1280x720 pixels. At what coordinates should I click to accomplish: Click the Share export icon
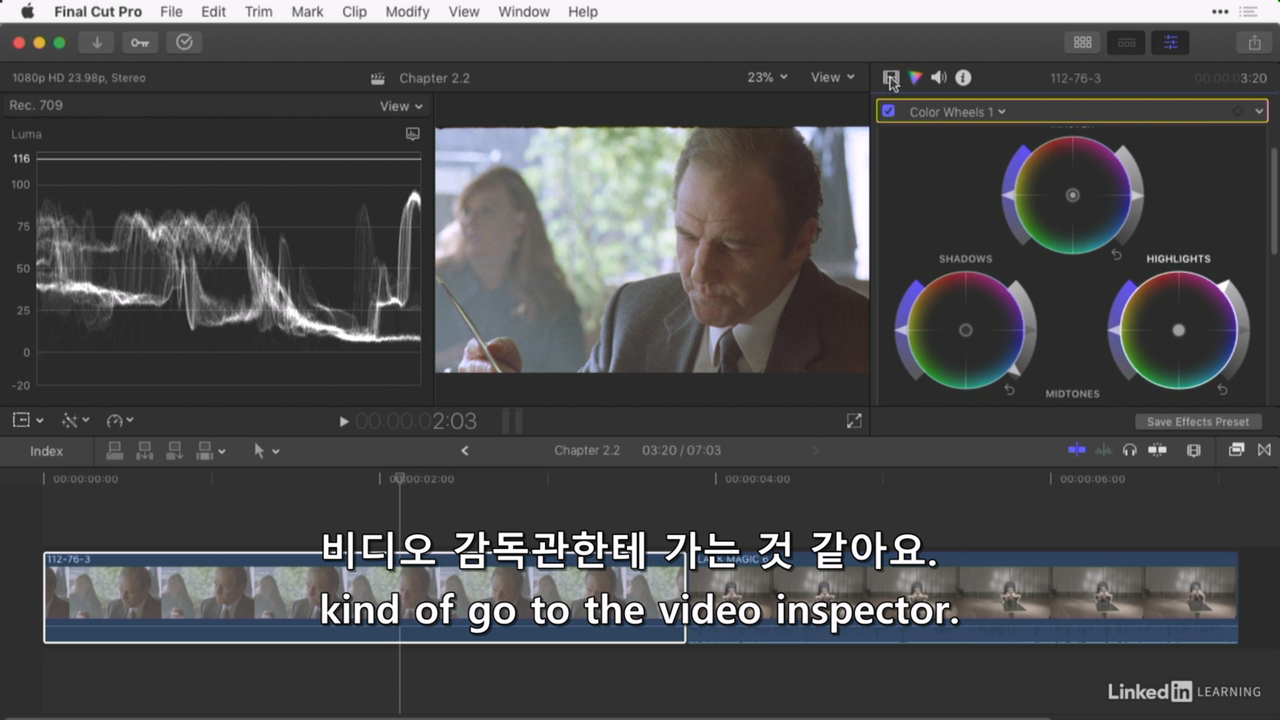point(1254,42)
